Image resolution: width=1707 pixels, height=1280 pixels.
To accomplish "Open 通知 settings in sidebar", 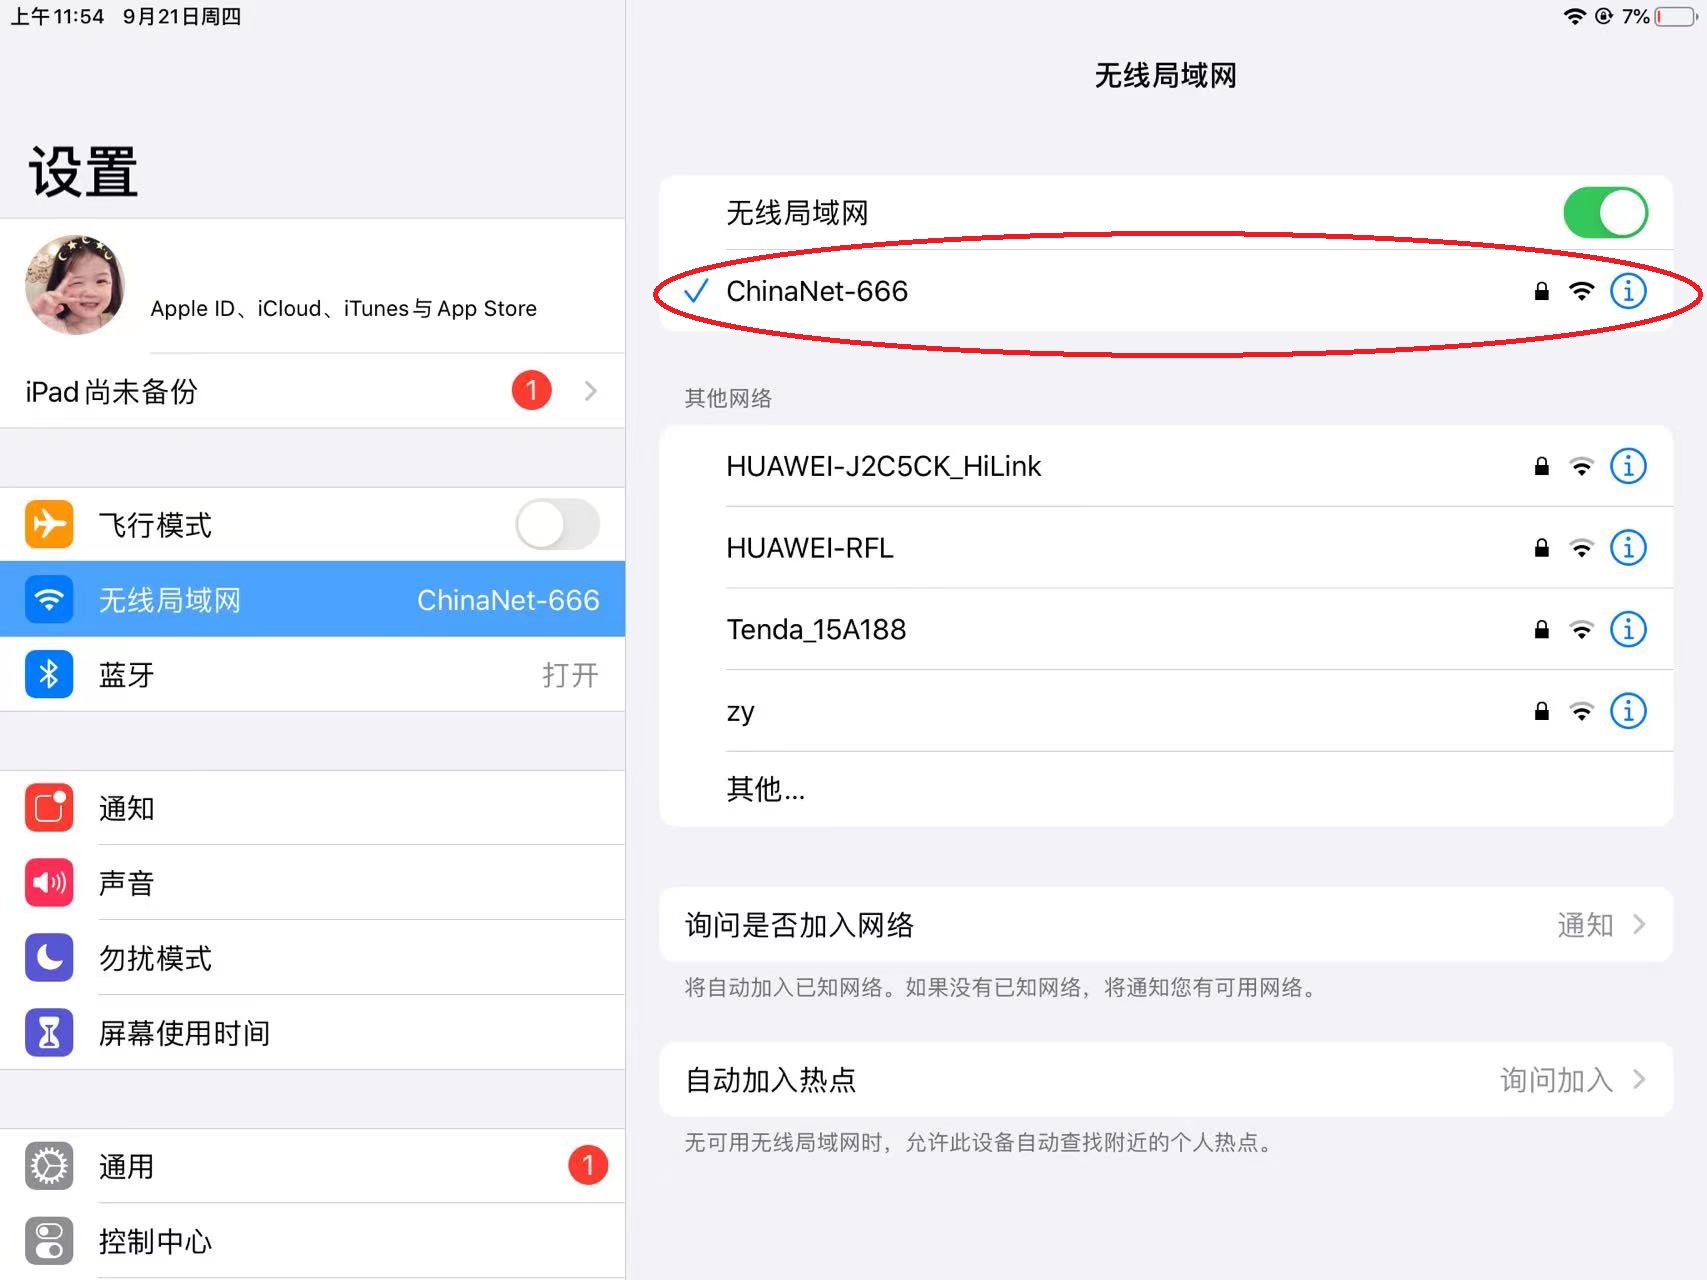I will pyautogui.click(x=312, y=808).
